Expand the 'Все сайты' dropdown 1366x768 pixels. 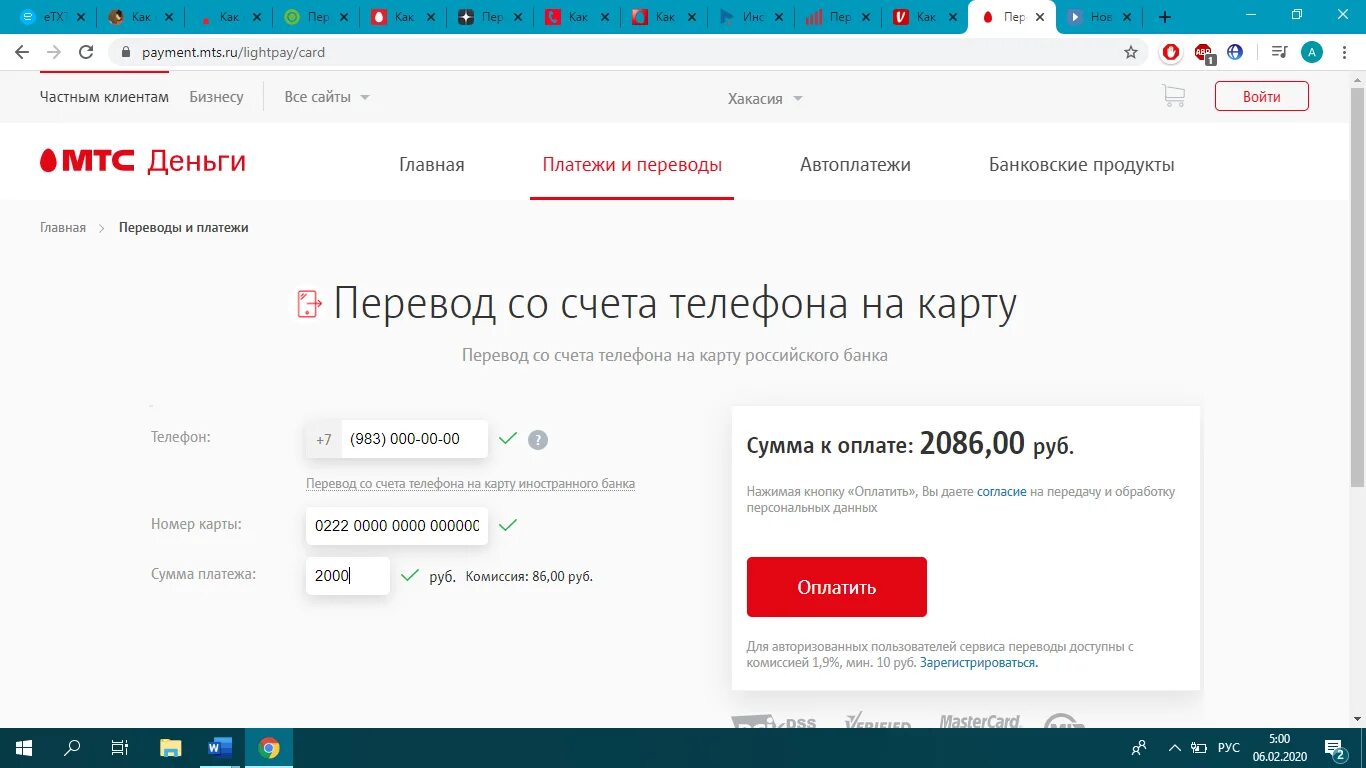coord(327,97)
